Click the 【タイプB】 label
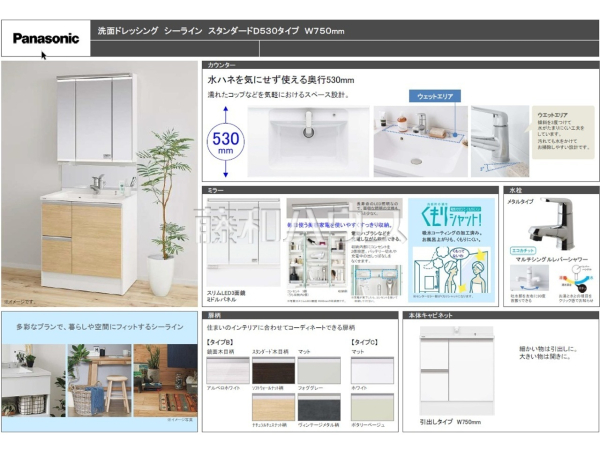This screenshot has height=450, width=600. tap(220, 342)
